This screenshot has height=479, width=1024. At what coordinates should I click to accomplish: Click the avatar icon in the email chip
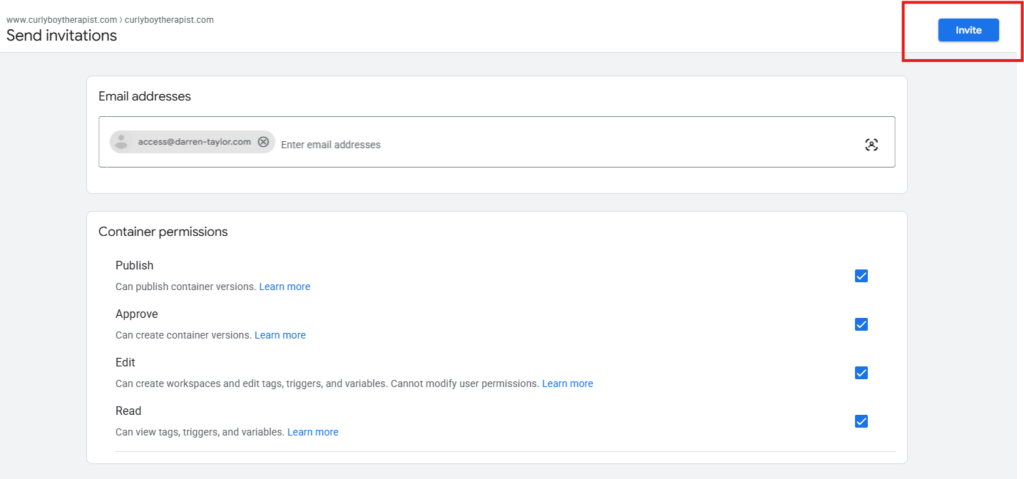coord(122,142)
